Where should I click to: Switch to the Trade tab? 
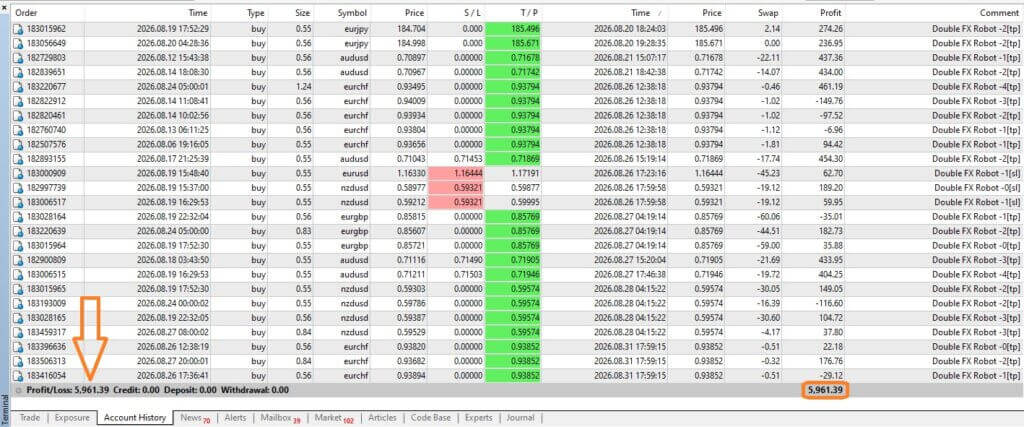point(29,417)
